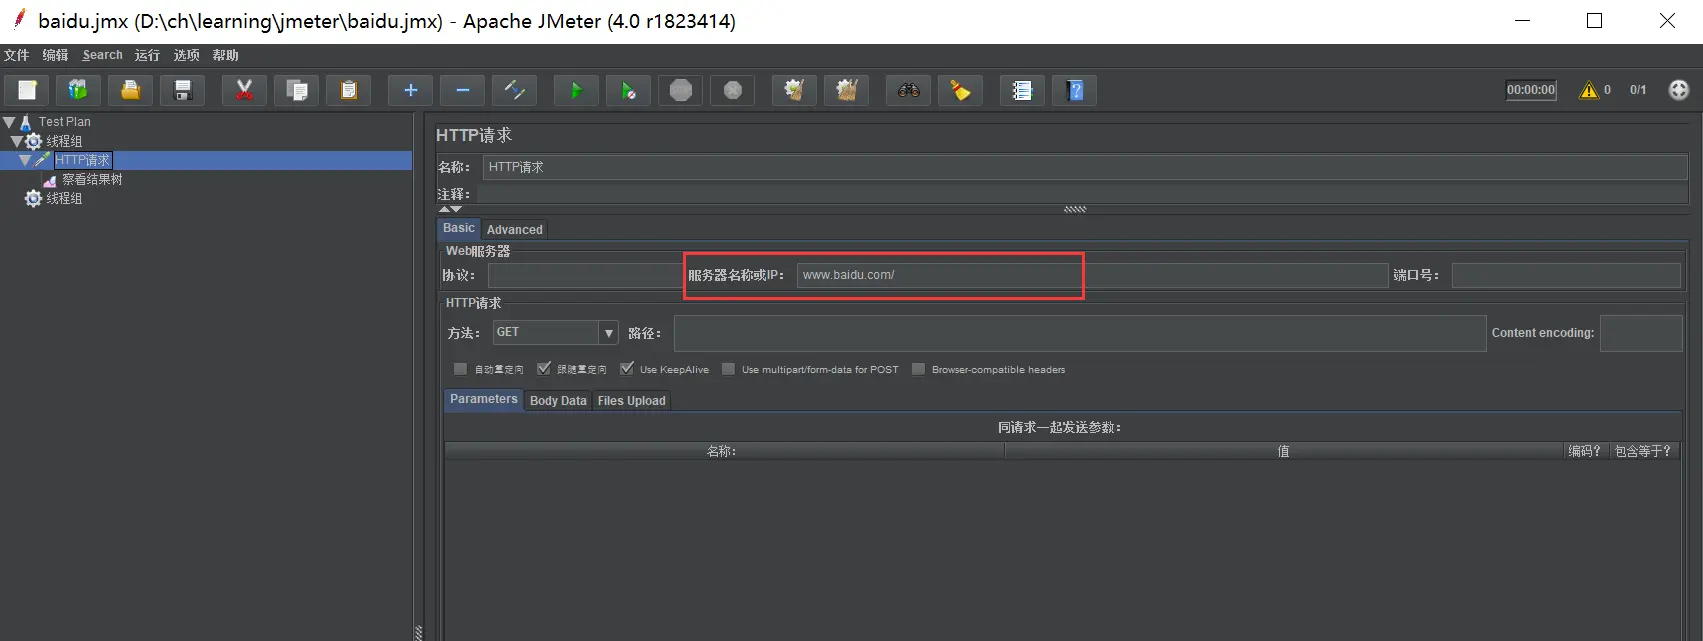
Task: Click the 路径 path input field
Action: click(1080, 333)
